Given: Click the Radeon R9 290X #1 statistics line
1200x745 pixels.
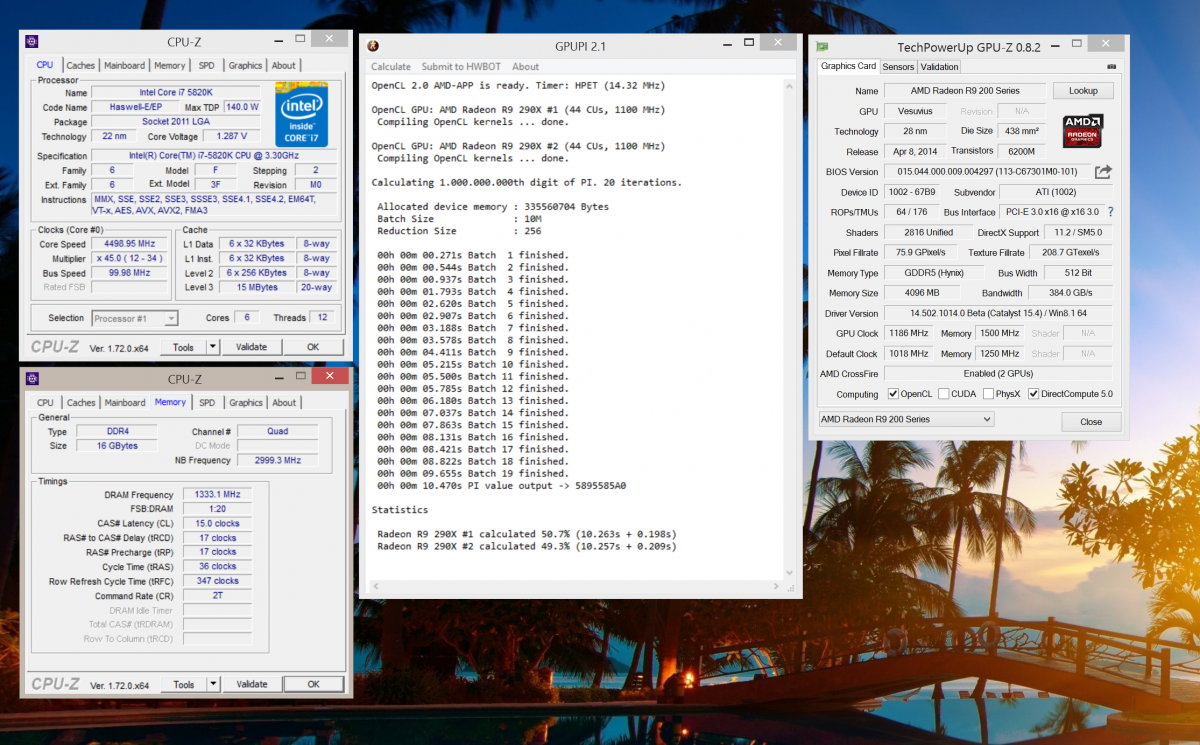Looking at the screenshot, I should (527, 534).
